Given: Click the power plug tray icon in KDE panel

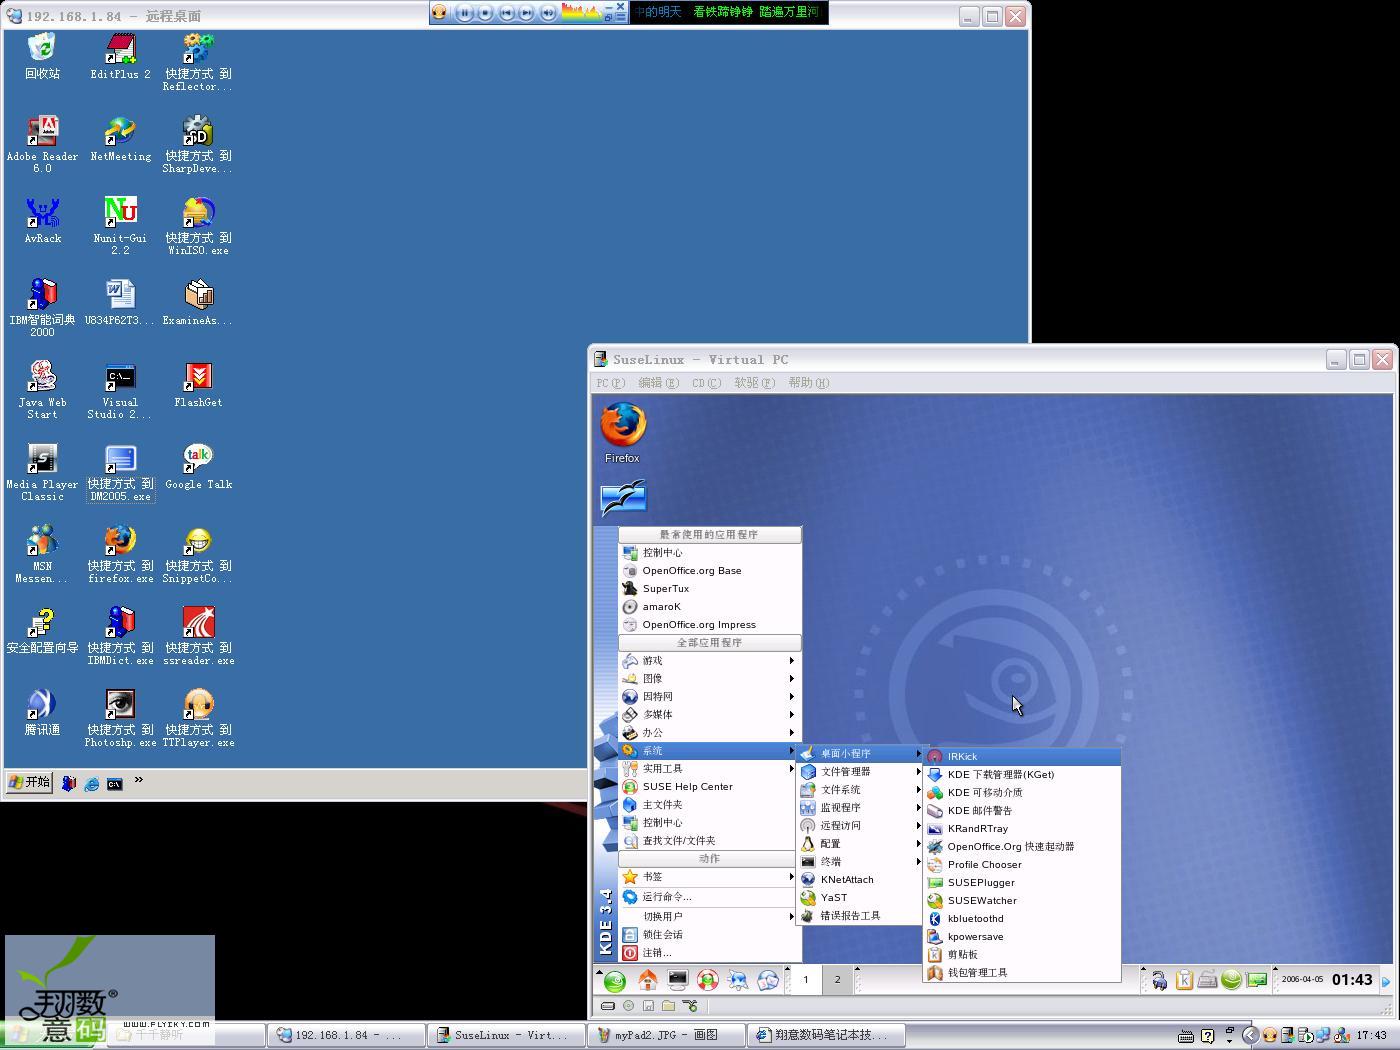Looking at the screenshot, I should tap(1159, 981).
